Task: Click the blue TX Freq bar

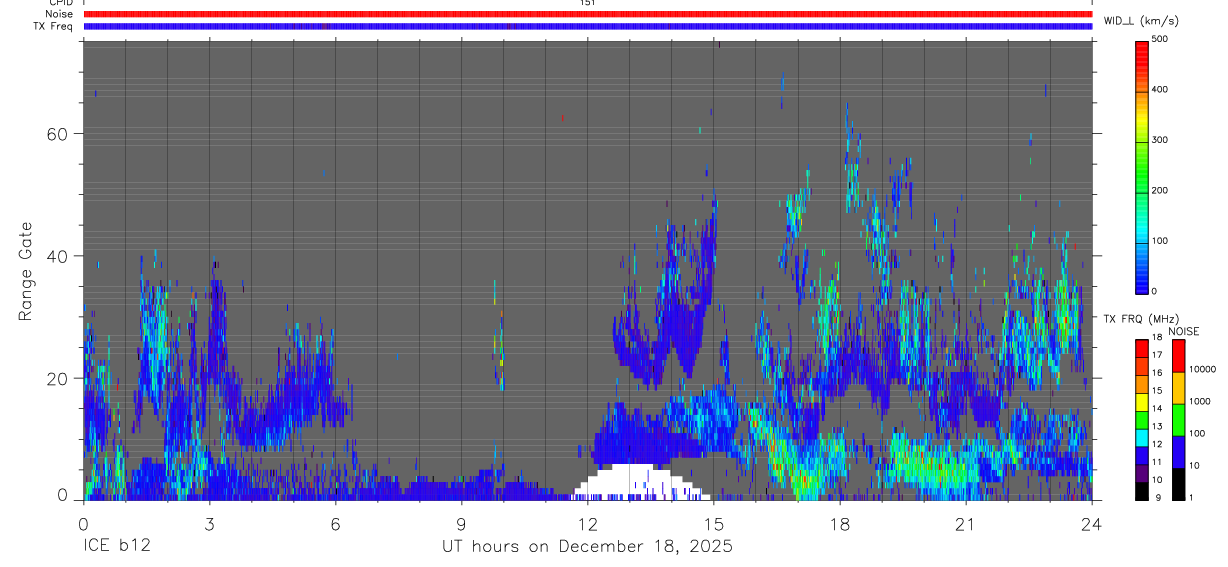Action: [587, 26]
